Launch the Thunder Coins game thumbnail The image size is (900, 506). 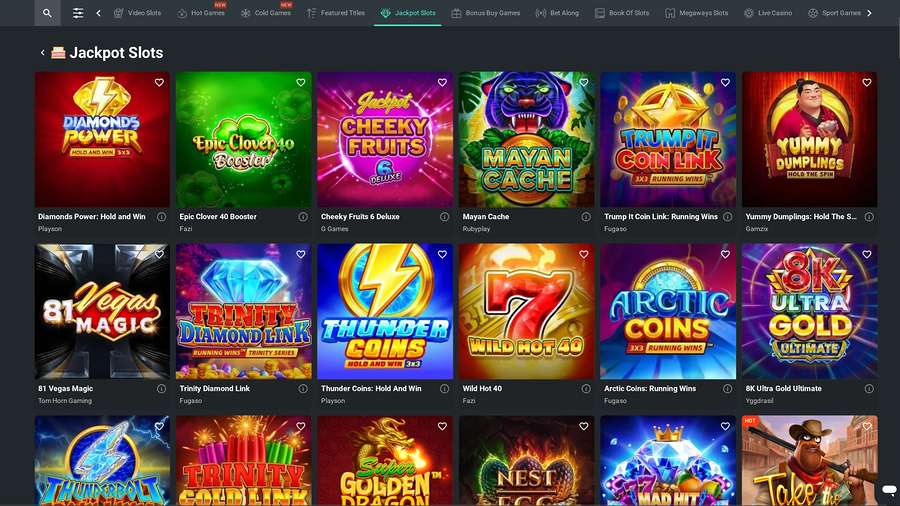click(x=385, y=312)
